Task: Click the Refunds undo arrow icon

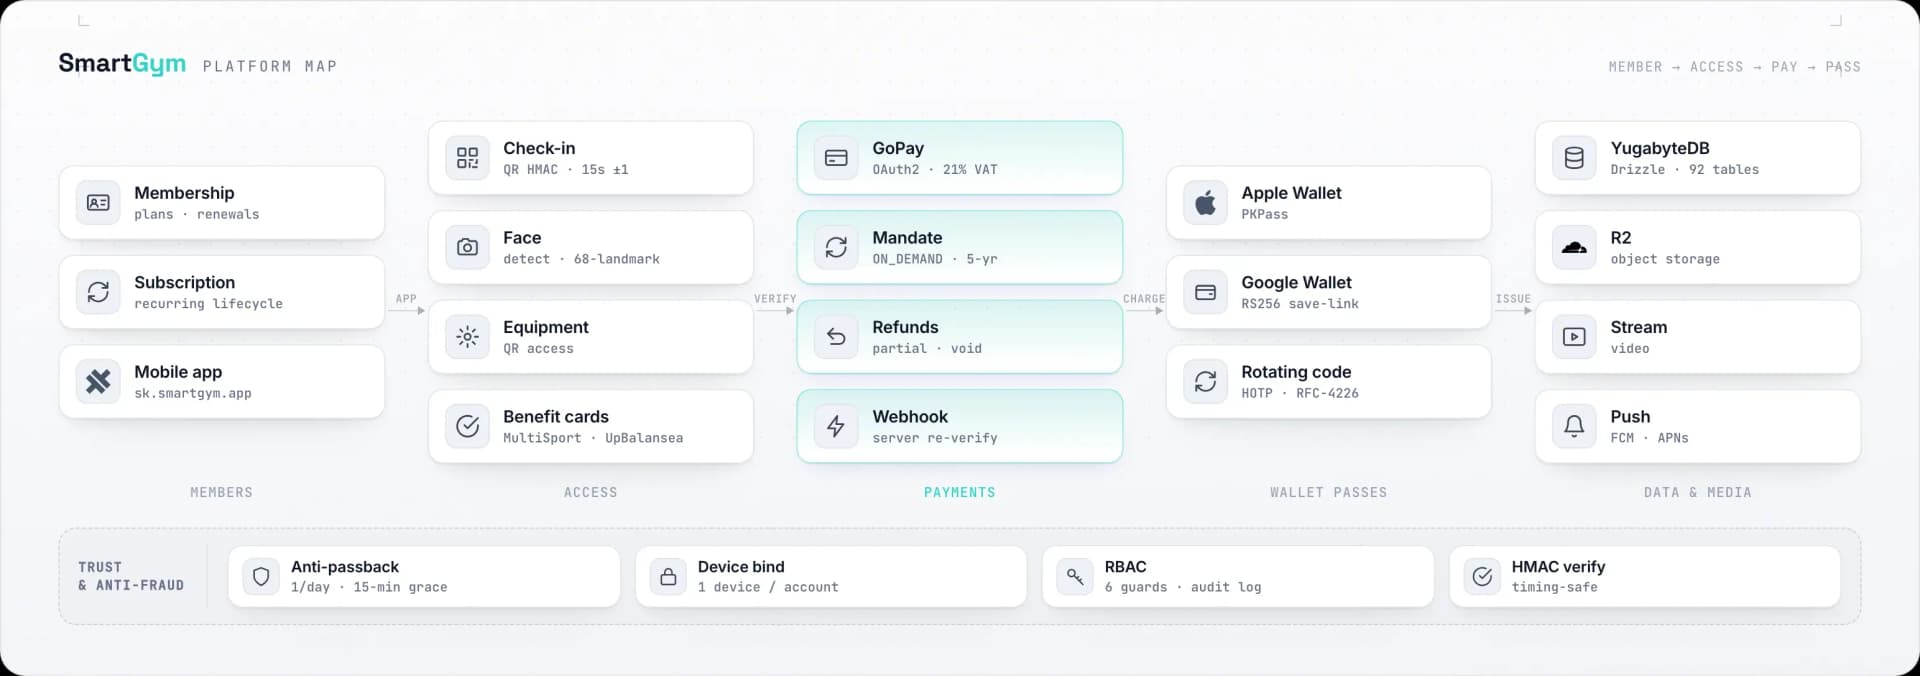Action: click(836, 337)
